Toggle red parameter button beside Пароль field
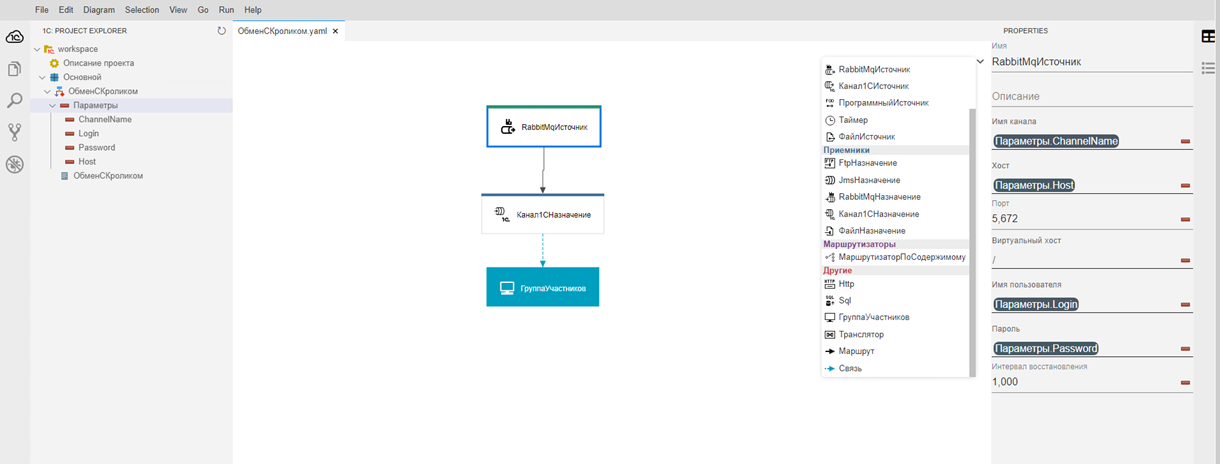This screenshot has height=464, width=1220. (x=1185, y=349)
